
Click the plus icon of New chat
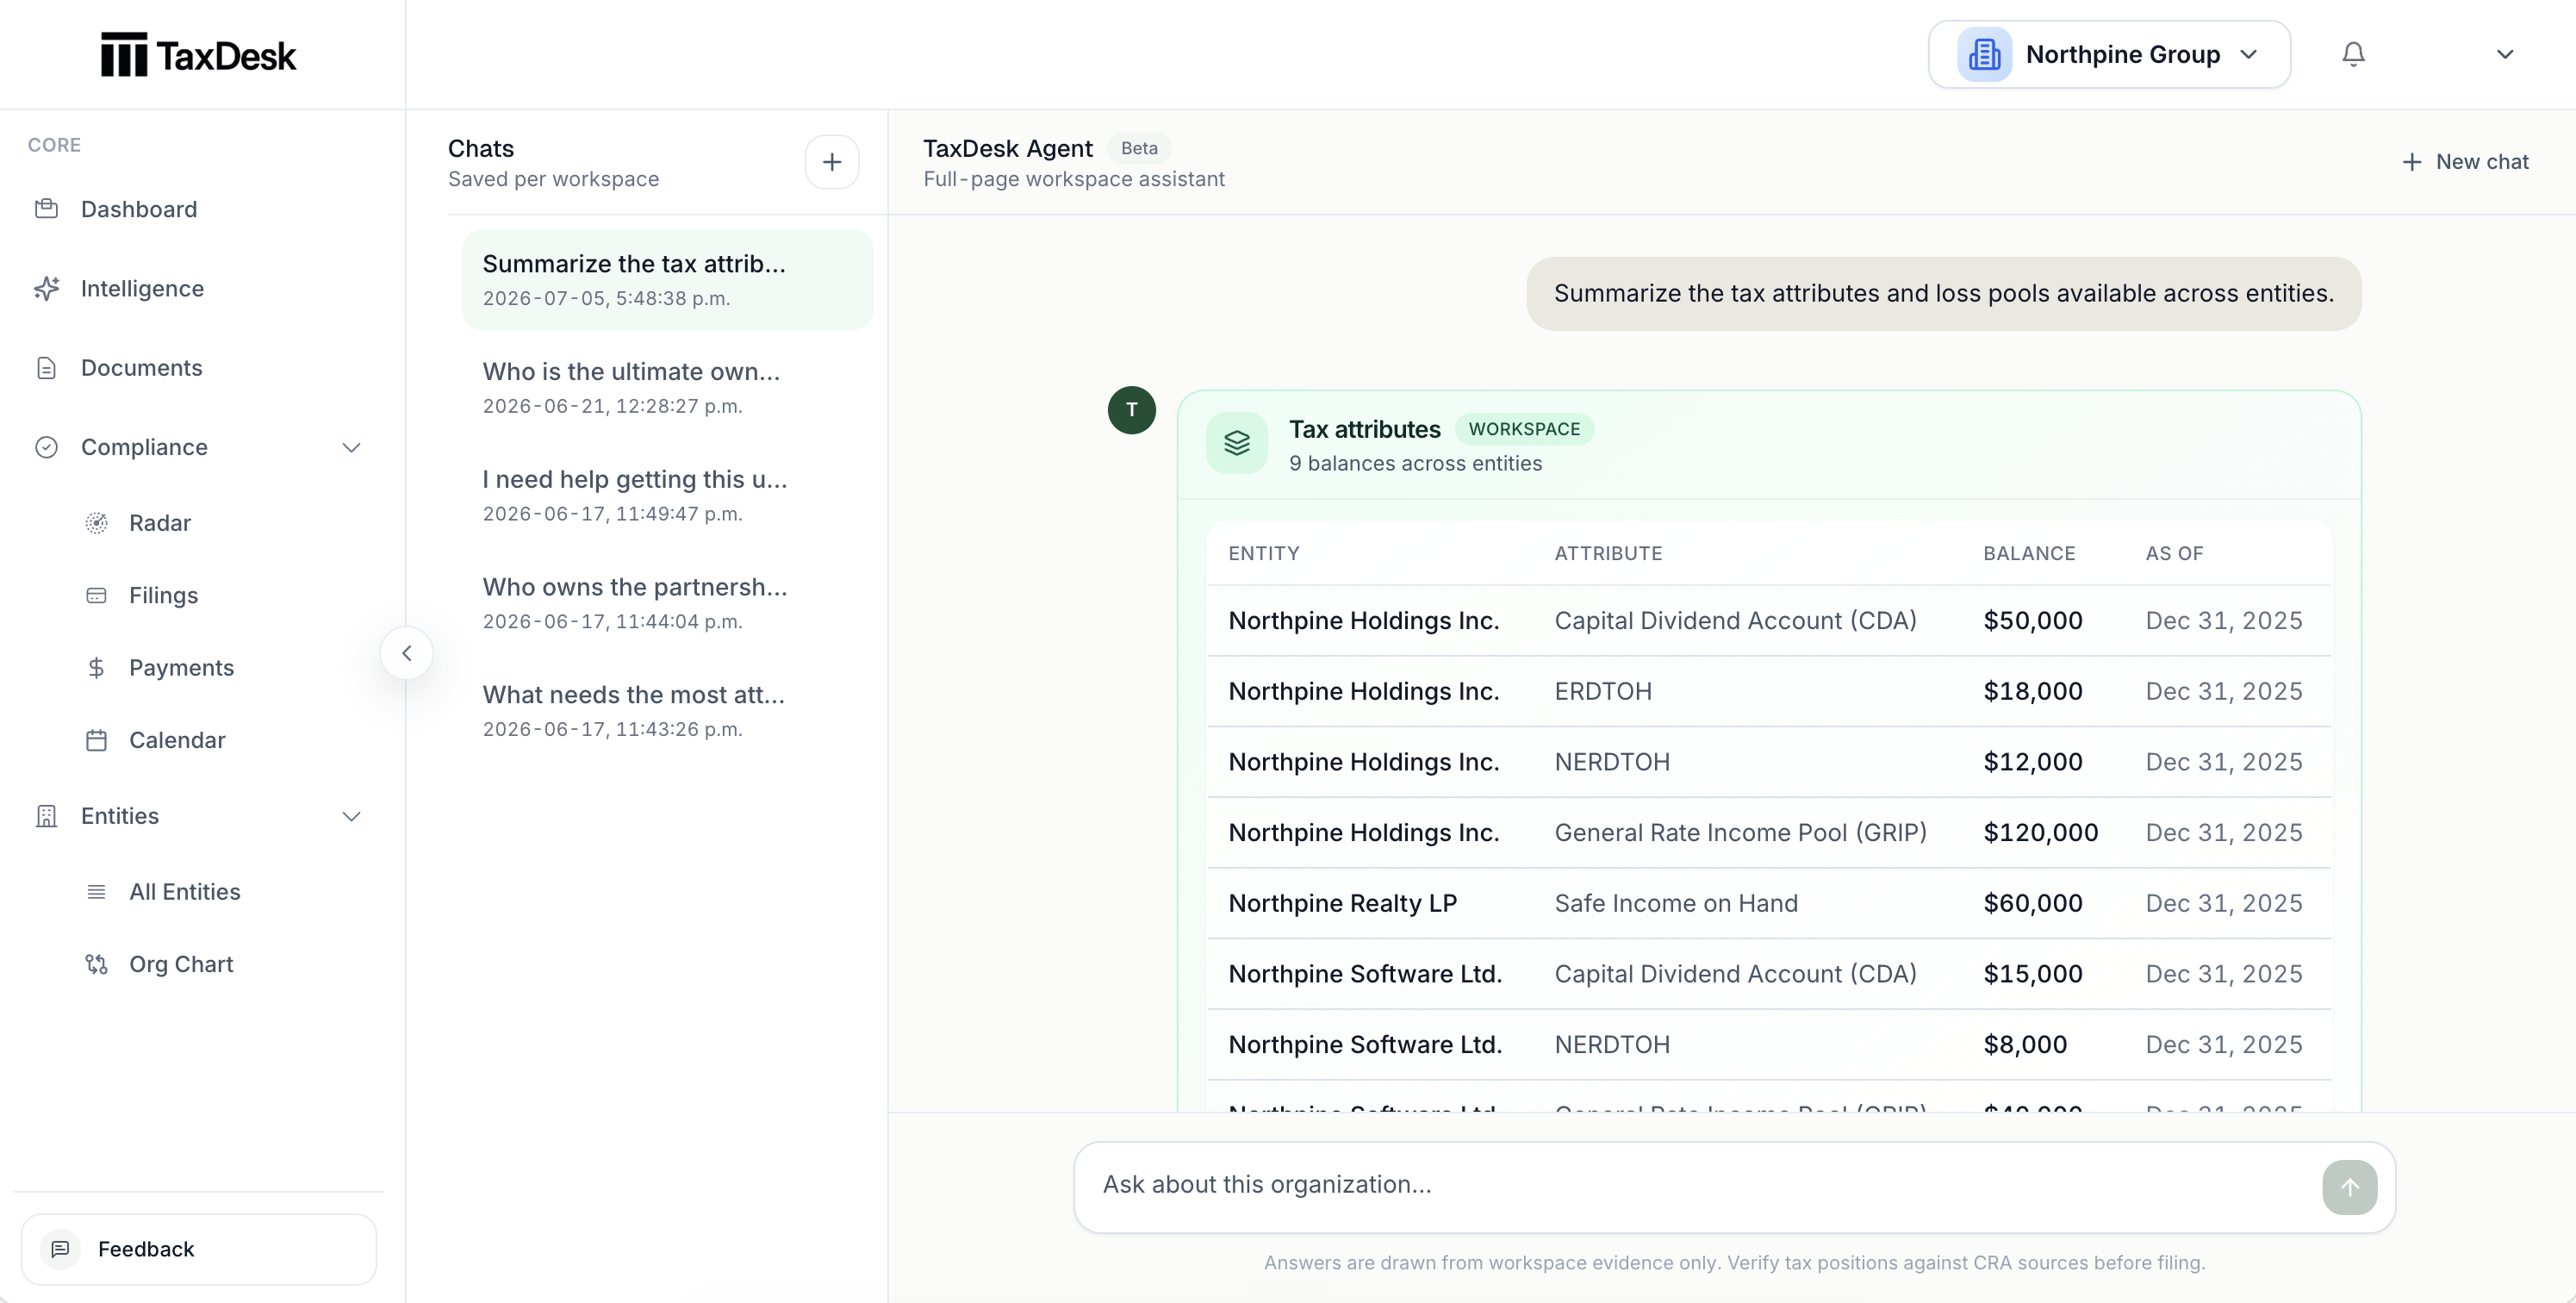[2411, 162]
